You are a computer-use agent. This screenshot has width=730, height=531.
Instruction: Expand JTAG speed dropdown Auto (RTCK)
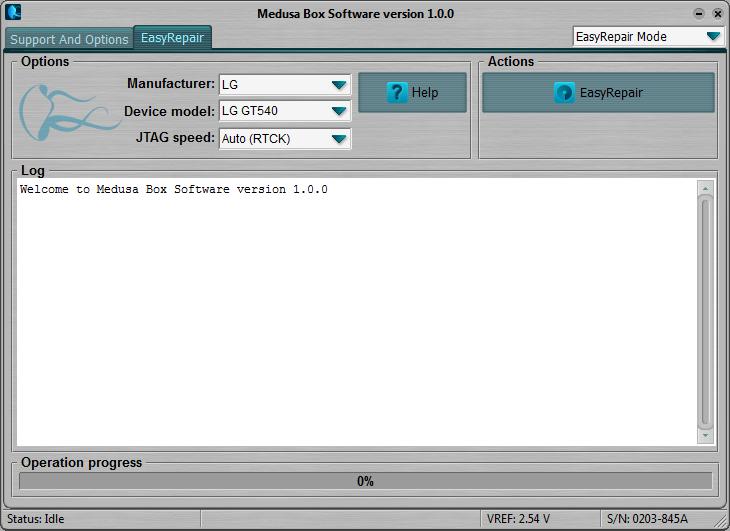[x=285, y=139]
